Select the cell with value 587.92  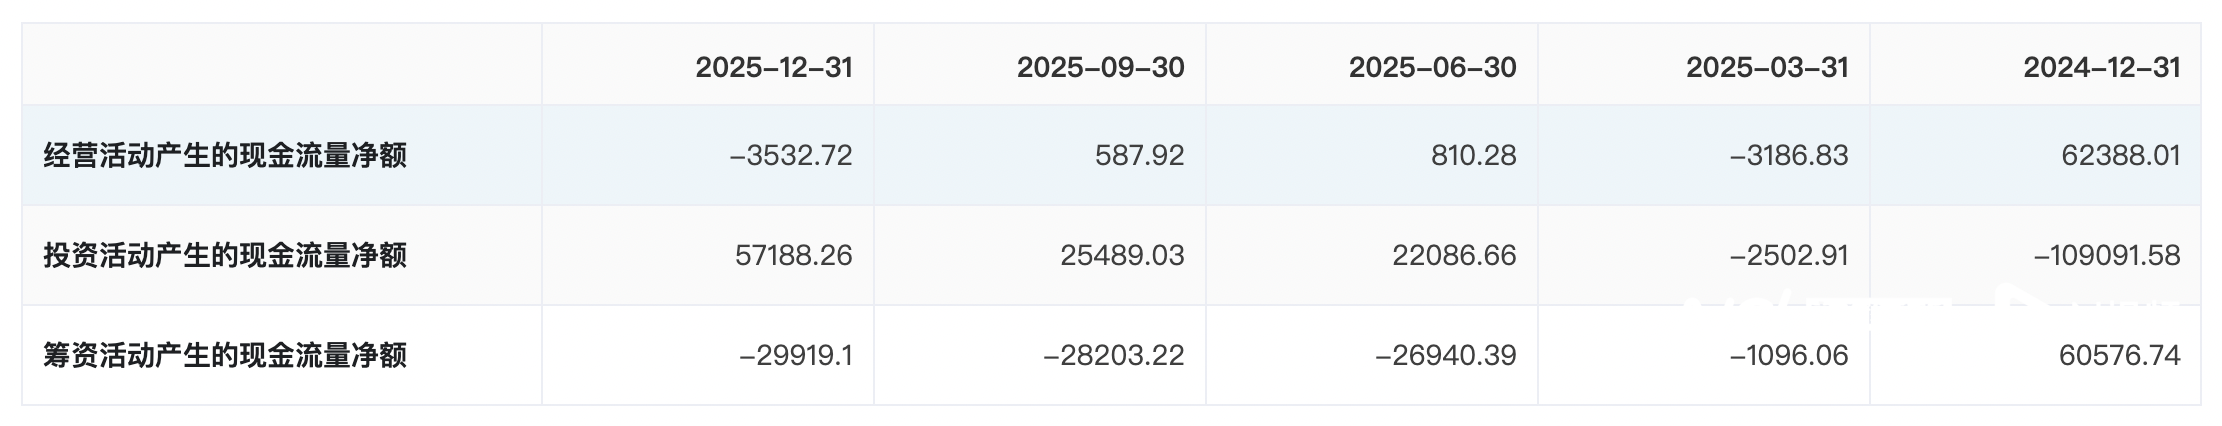[x=1139, y=156]
